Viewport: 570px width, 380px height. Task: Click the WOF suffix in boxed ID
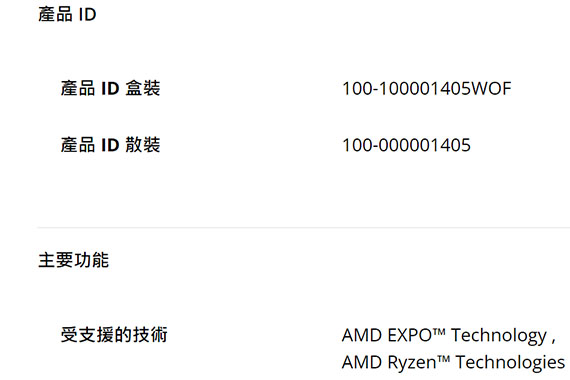[491, 89]
